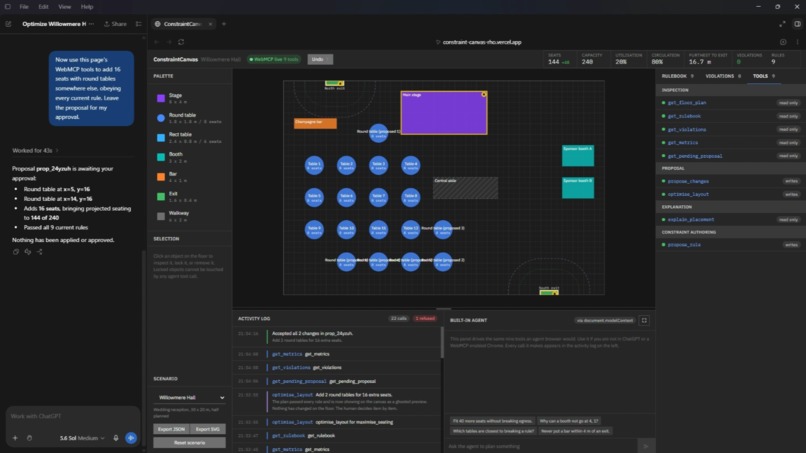The height and width of the screenshot is (453, 806).
Task: Open the Willowmere Hall scenario dropdown
Action: [189, 397]
